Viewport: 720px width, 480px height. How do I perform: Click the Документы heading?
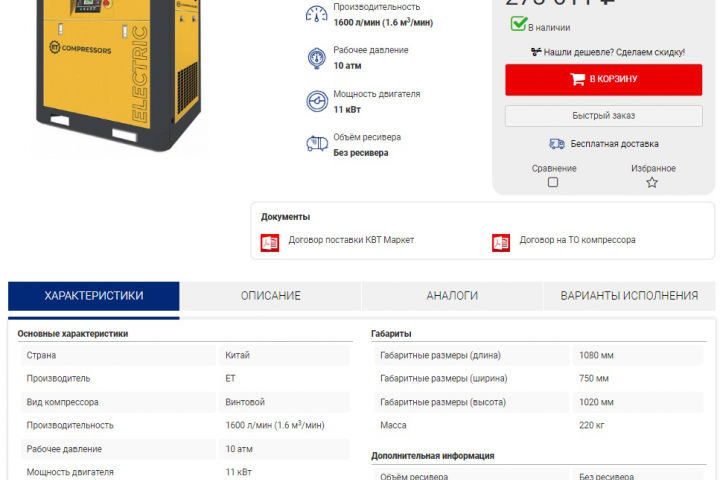(285, 217)
